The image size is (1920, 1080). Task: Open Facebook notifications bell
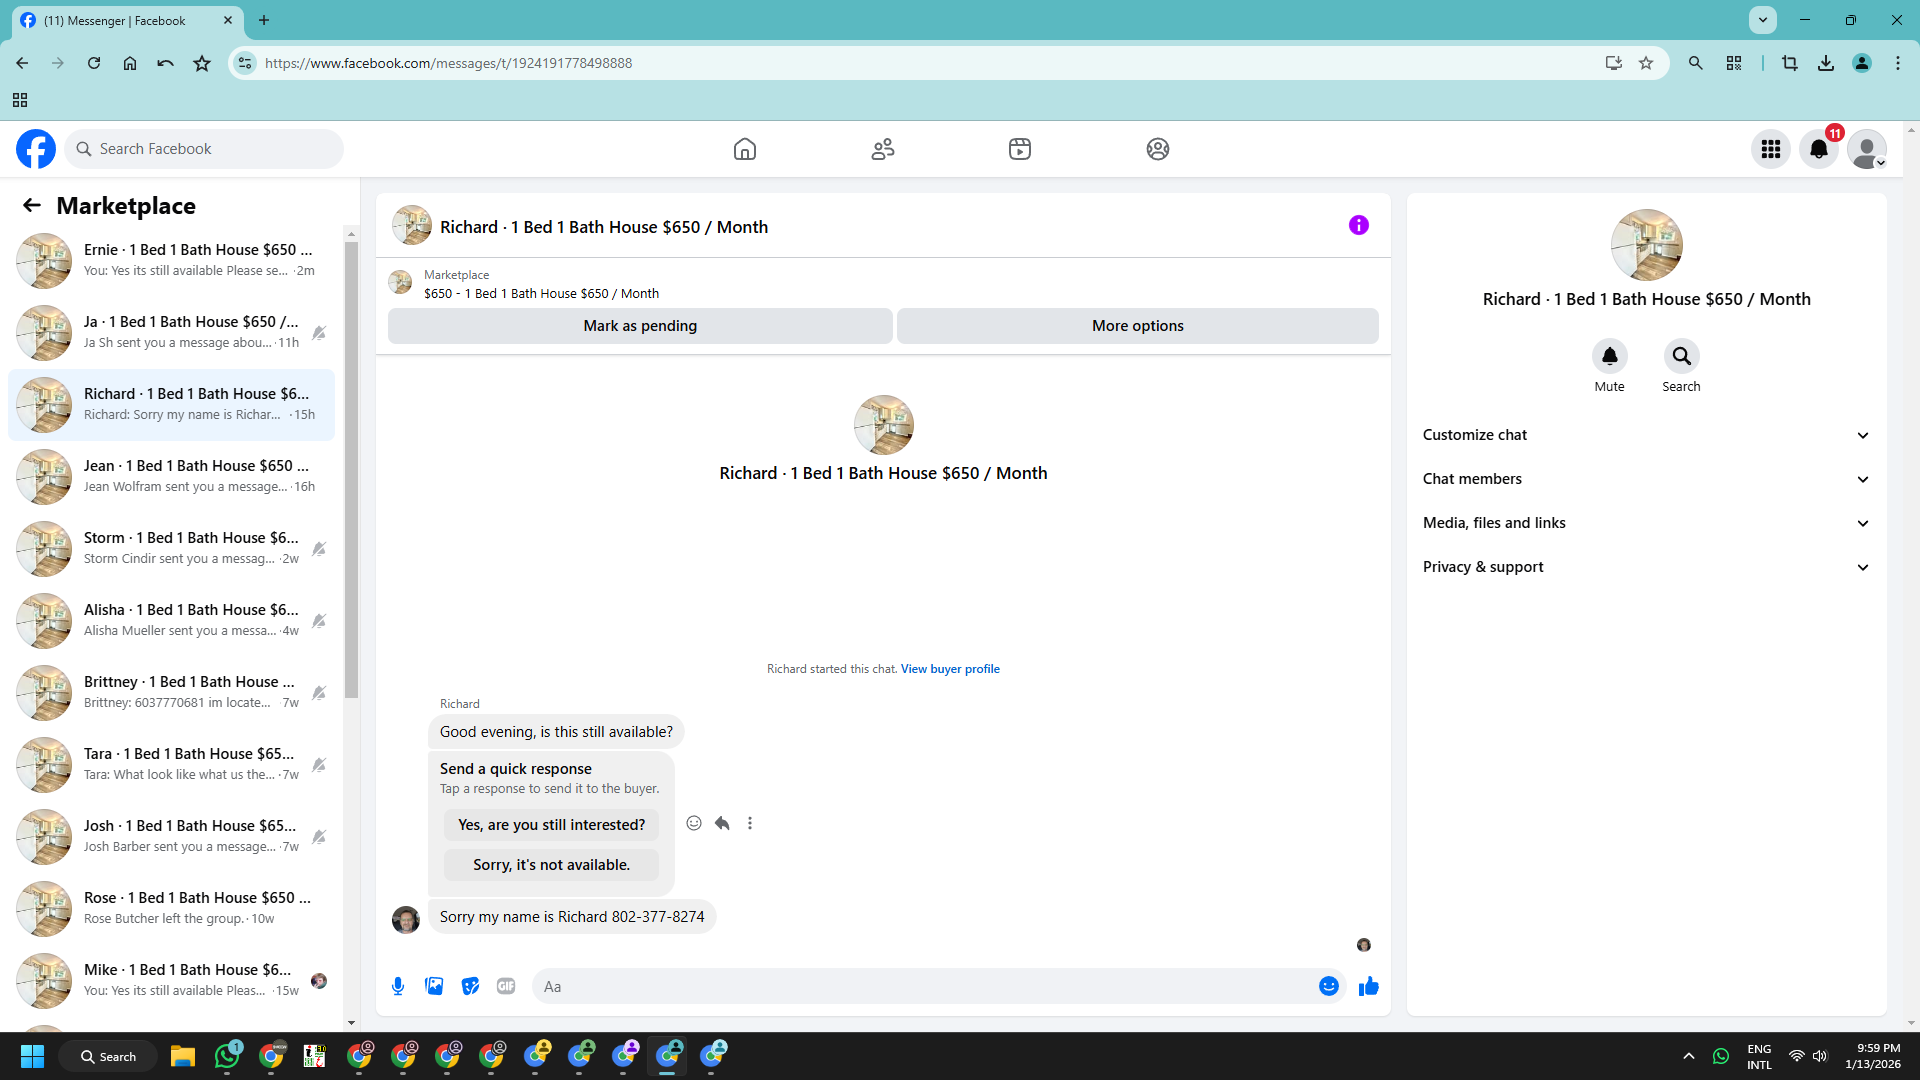1818,149
